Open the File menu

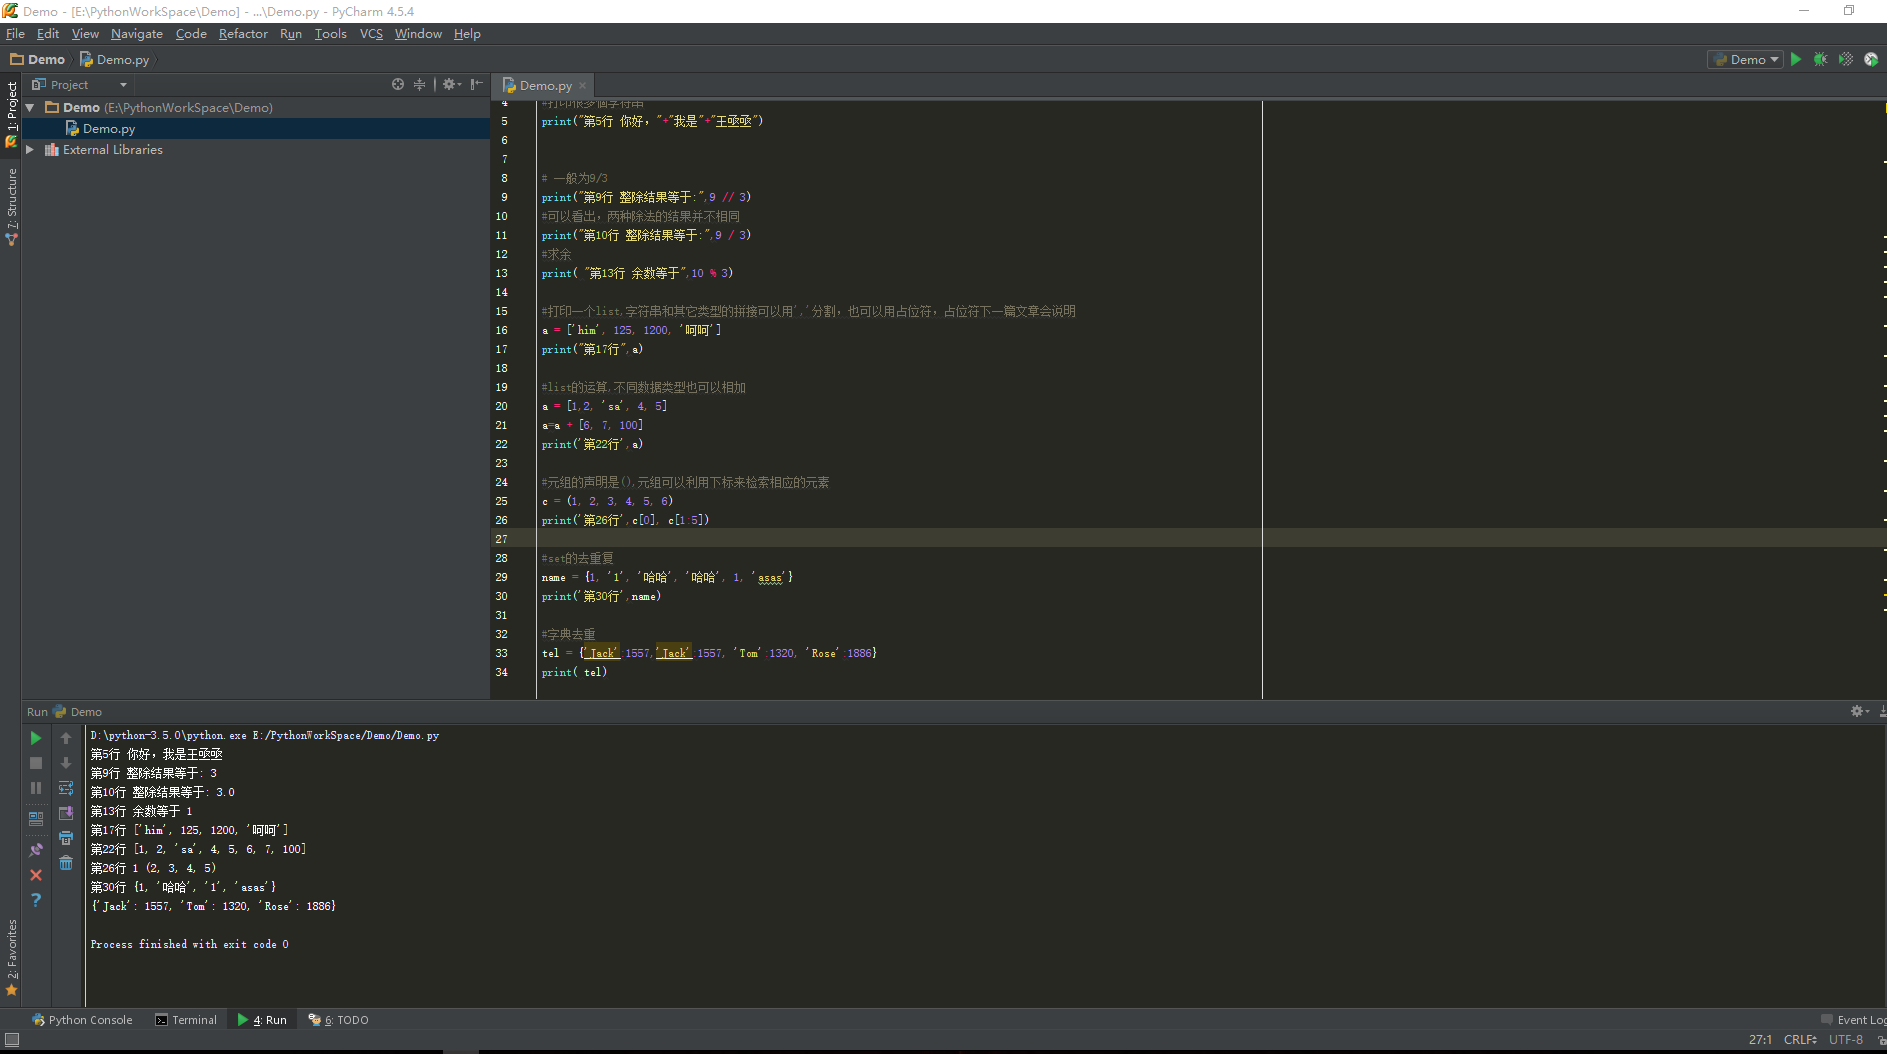point(15,34)
